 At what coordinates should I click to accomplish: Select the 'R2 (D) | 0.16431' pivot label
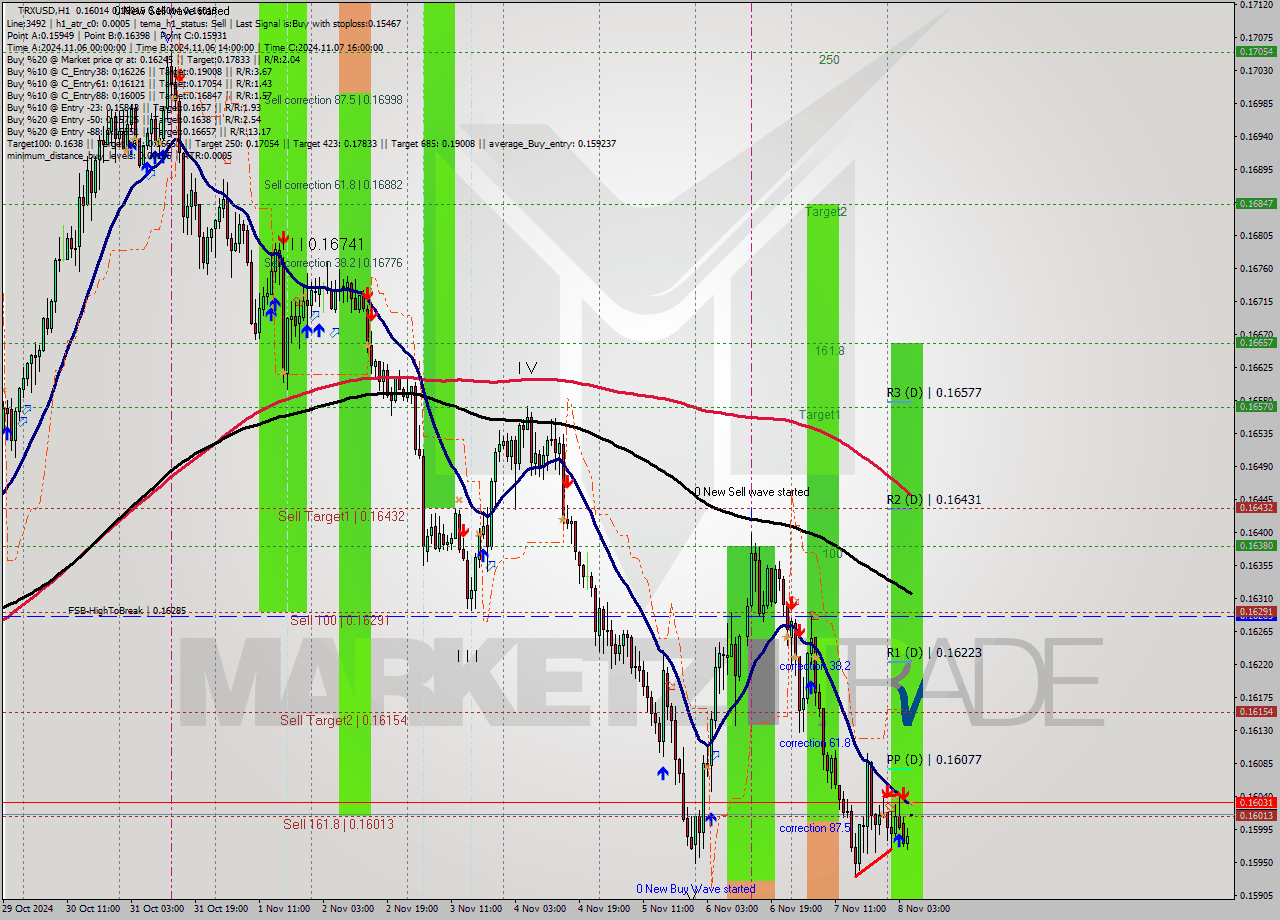click(x=934, y=499)
